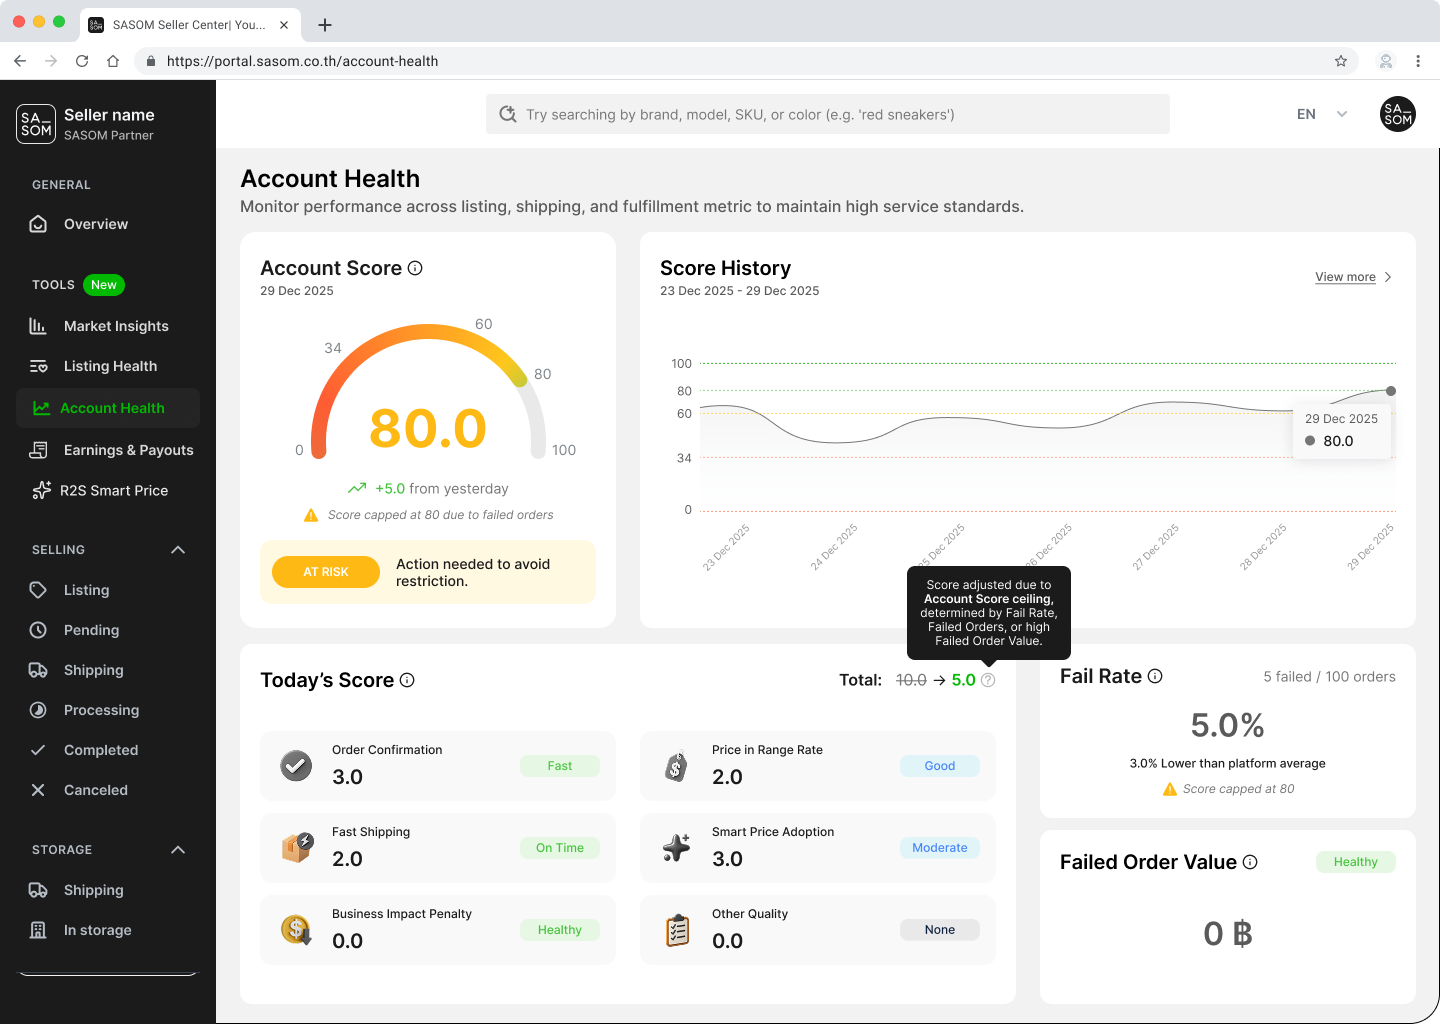Open Market Insights from the sidebar

(x=115, y=326)
